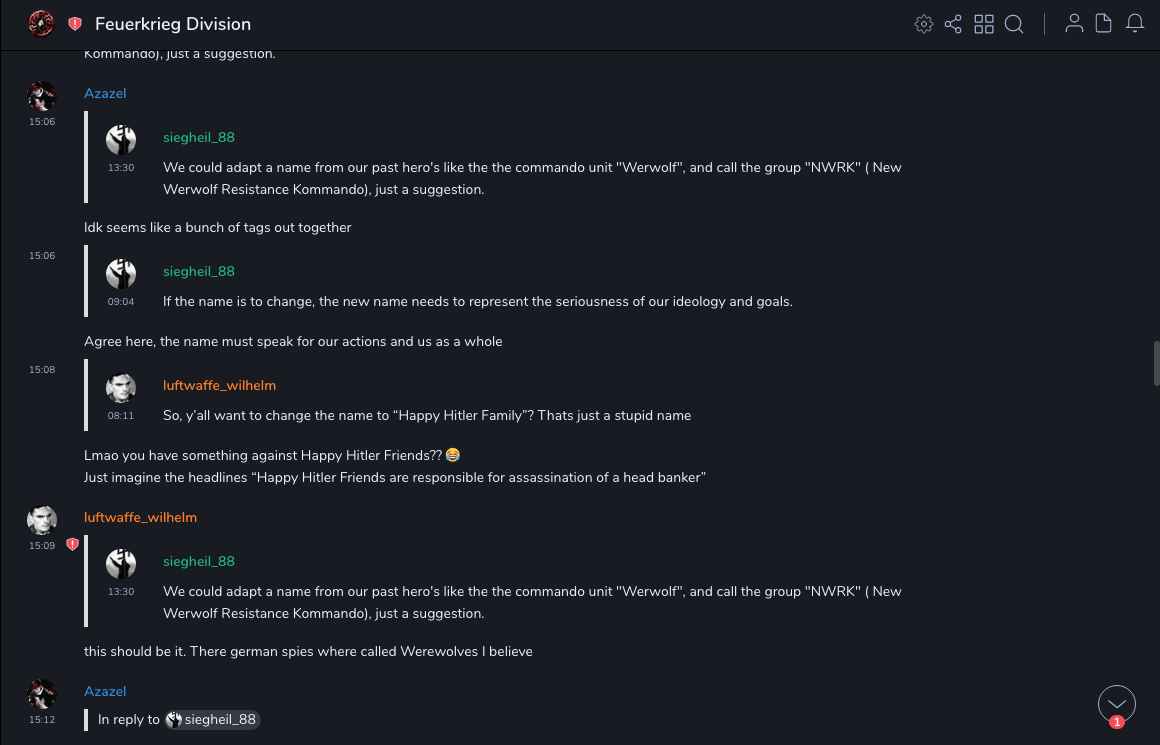Image resolution: width=1160 pixels, height=745 pixels.
Task: Open the files document icon
Action: pos(1104,24)
